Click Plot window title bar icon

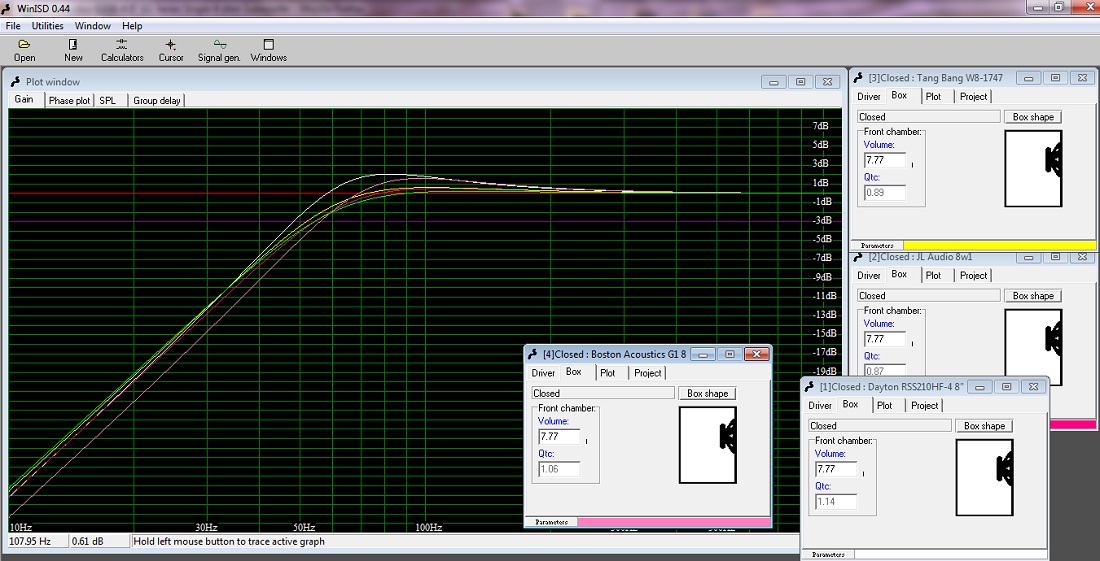pyautogui.click(x=15, y=81)
